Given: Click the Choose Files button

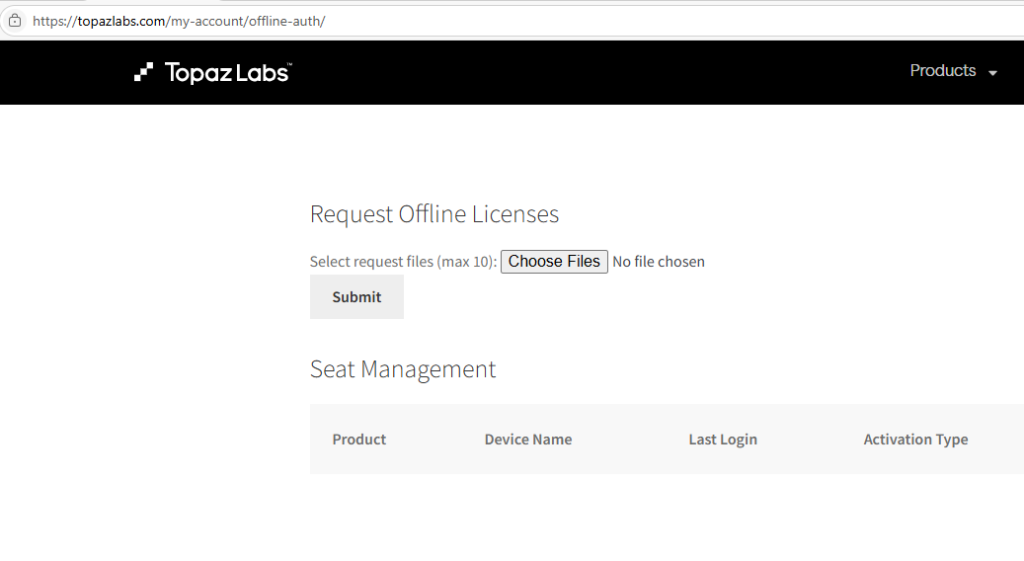Looking at the screenshot, I should pos(554,261).
